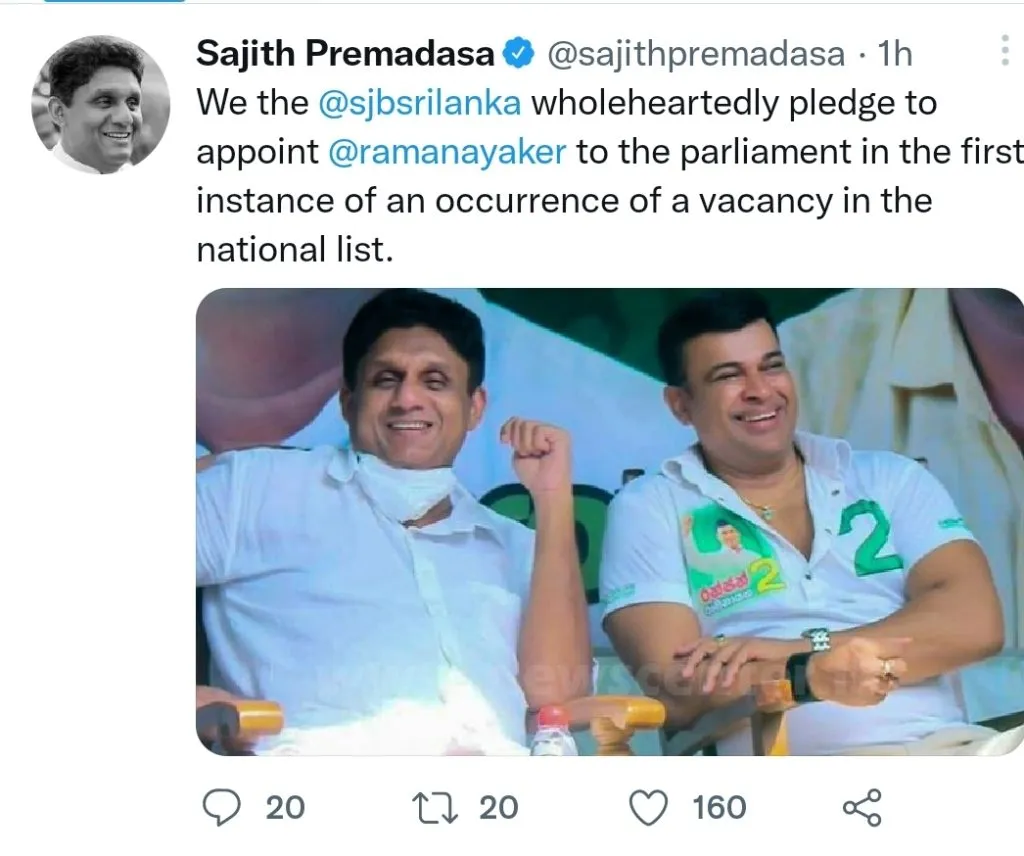Open the three-dot more options menu

pyautogui.click(x=1005, y=50)
